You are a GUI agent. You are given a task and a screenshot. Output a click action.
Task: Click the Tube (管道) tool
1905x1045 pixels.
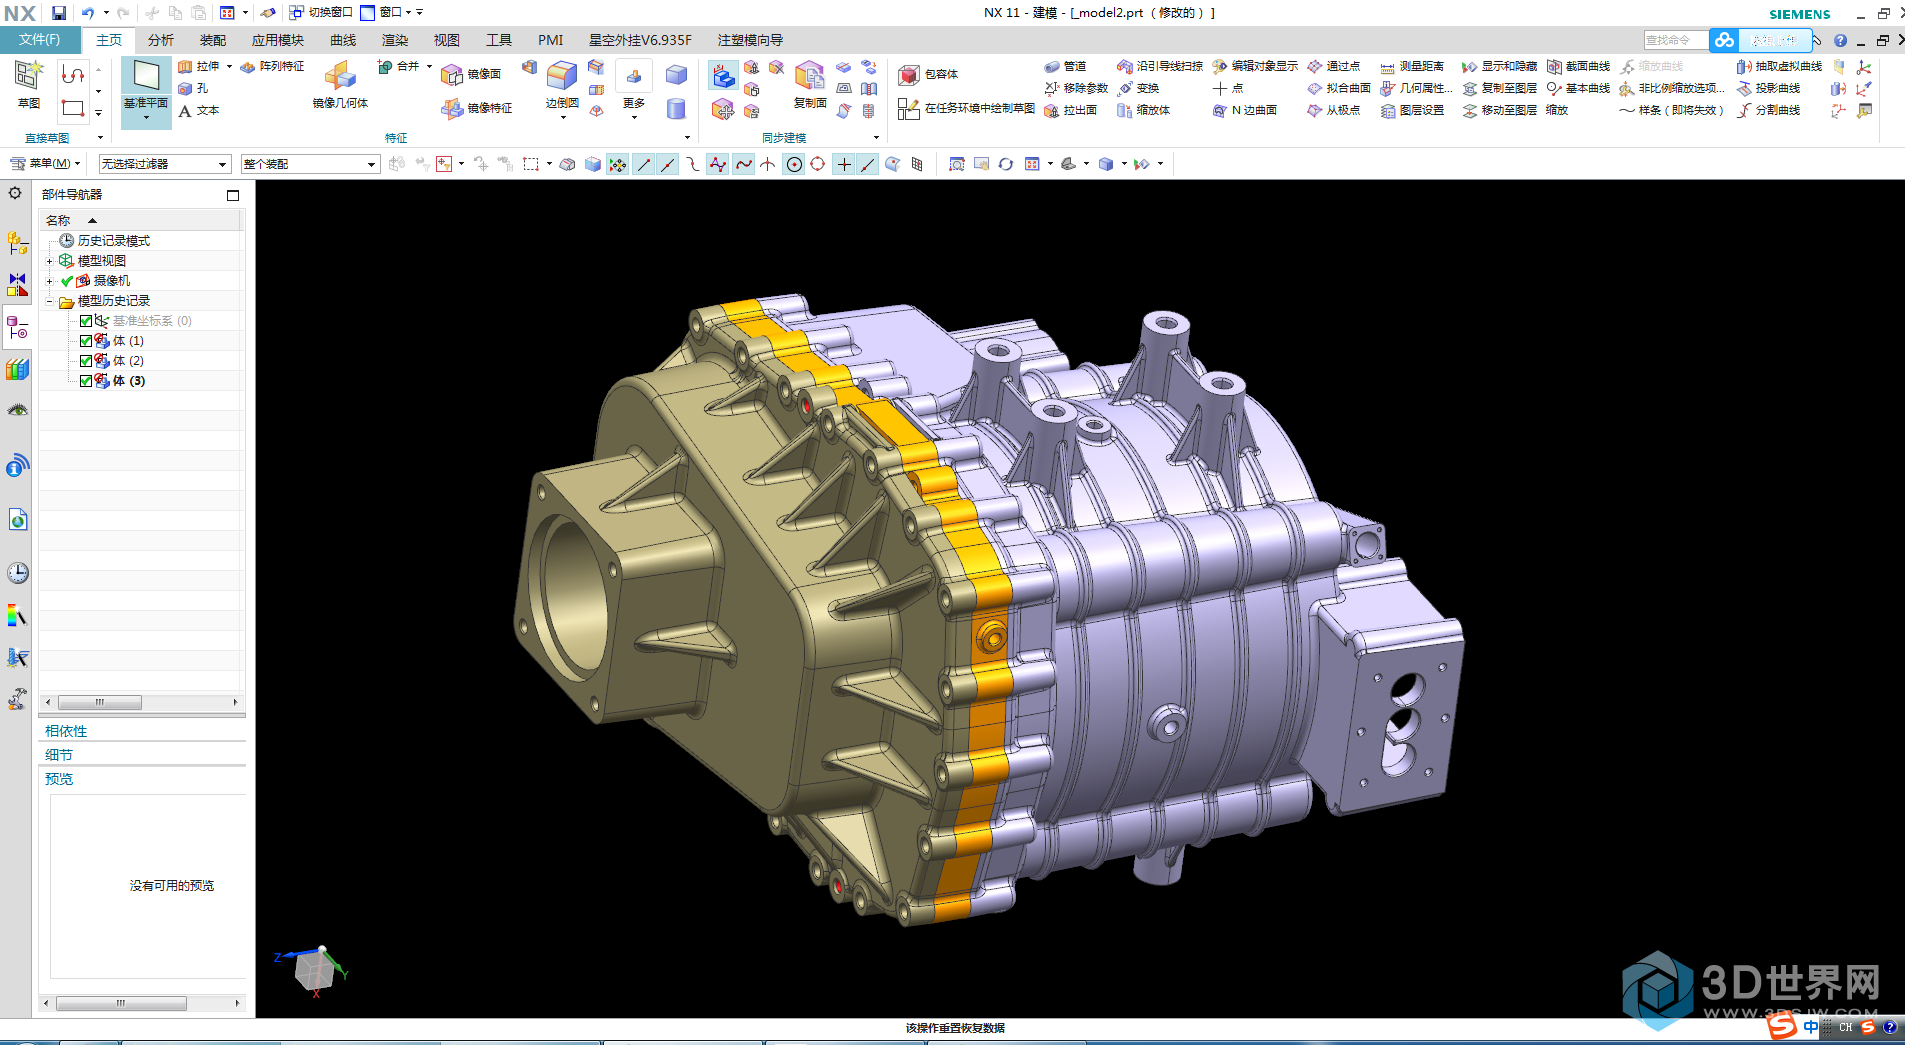coord(1065,66)
